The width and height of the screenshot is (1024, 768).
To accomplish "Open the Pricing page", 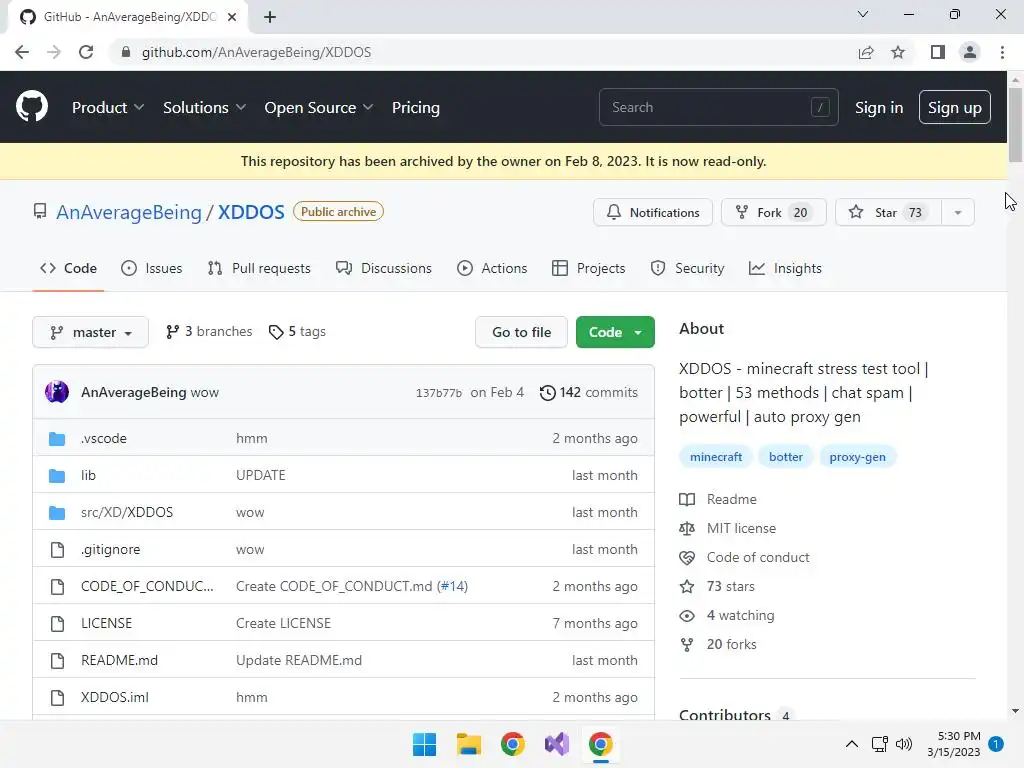I will (415, 108).
